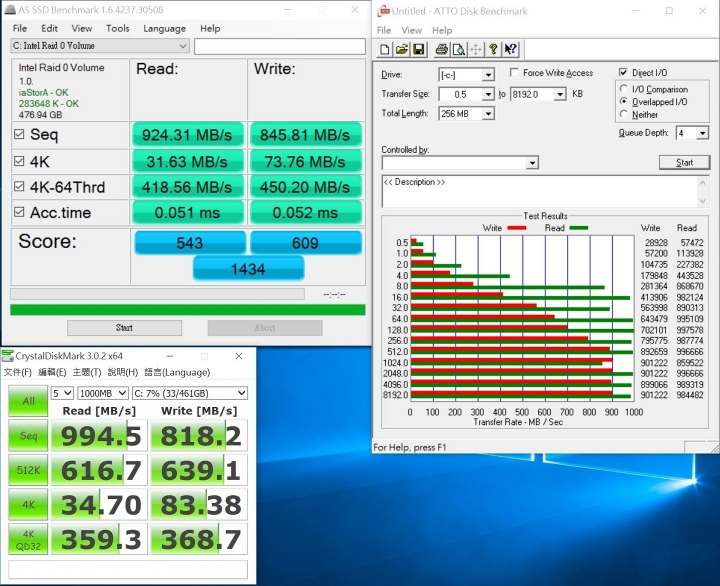This screenshot has width=720, height=586.
Task: Click the context help arrow icon in ATTO
Action: point(511,49)
